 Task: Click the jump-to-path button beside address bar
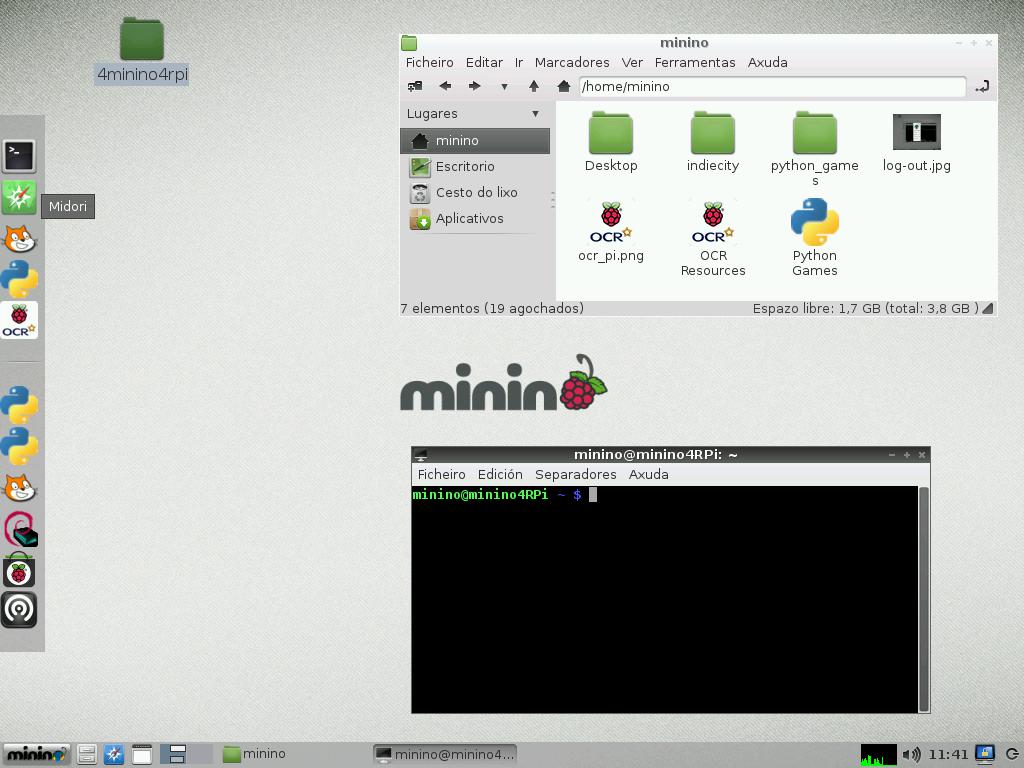[982, 86]
